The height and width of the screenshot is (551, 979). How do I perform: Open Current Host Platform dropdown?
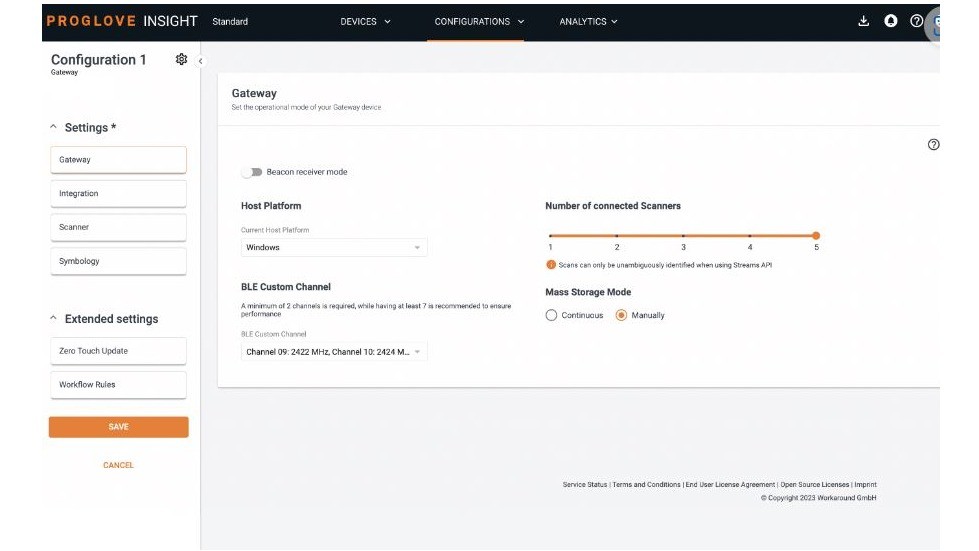pyautogui.click(x=334, y=247)
